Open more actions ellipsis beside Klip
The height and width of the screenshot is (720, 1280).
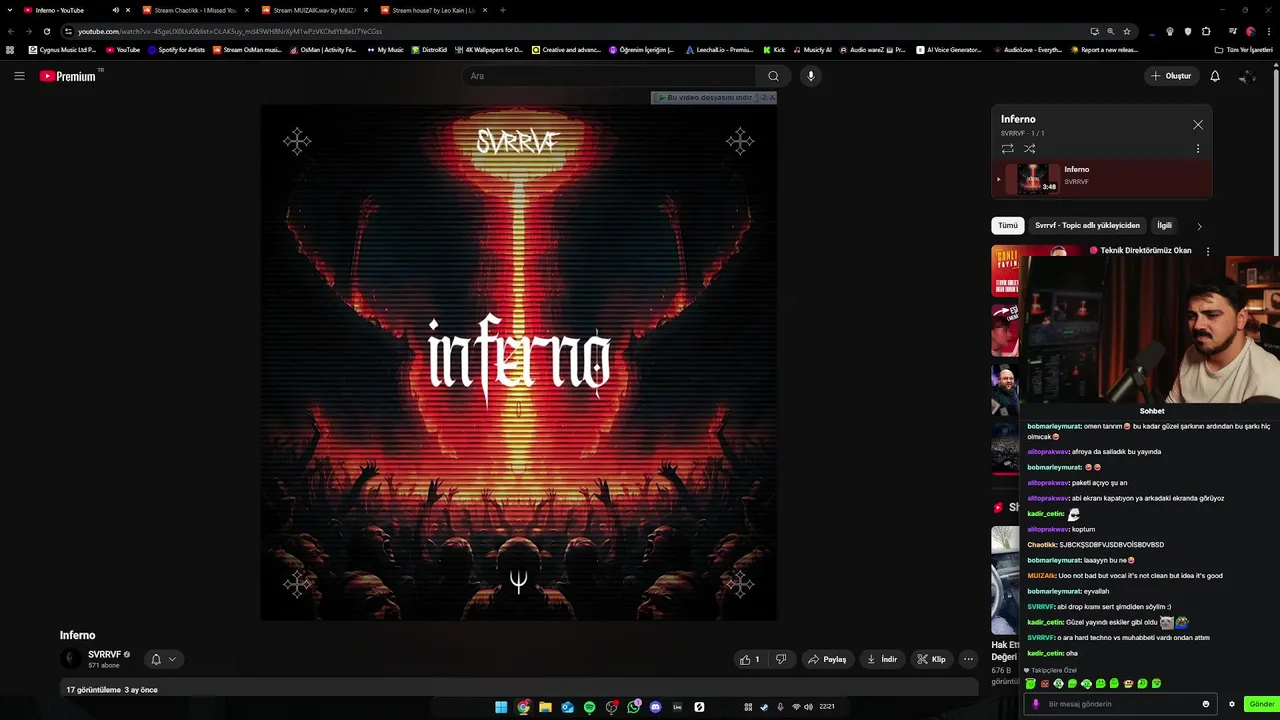point(968,659)
